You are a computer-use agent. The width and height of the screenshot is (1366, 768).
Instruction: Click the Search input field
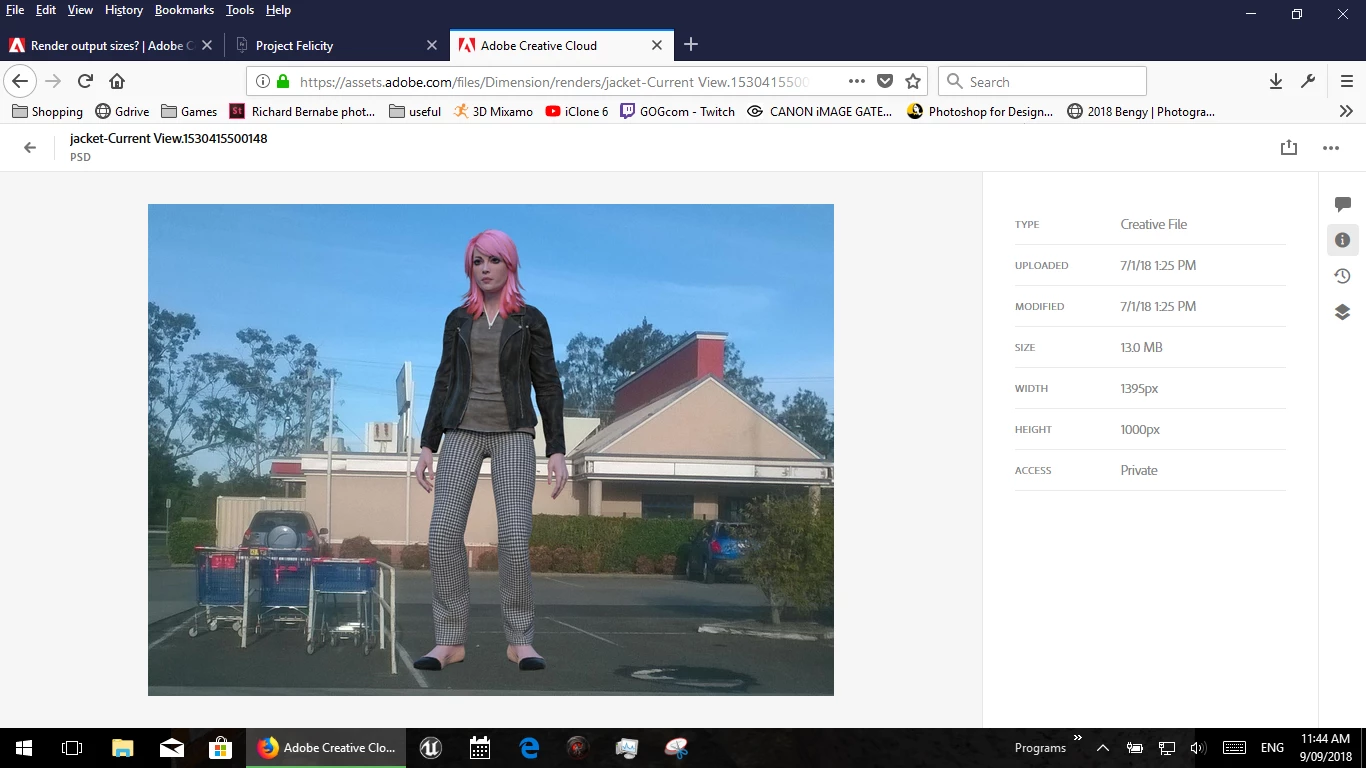pyautogui.click(x=1042, y=81)
